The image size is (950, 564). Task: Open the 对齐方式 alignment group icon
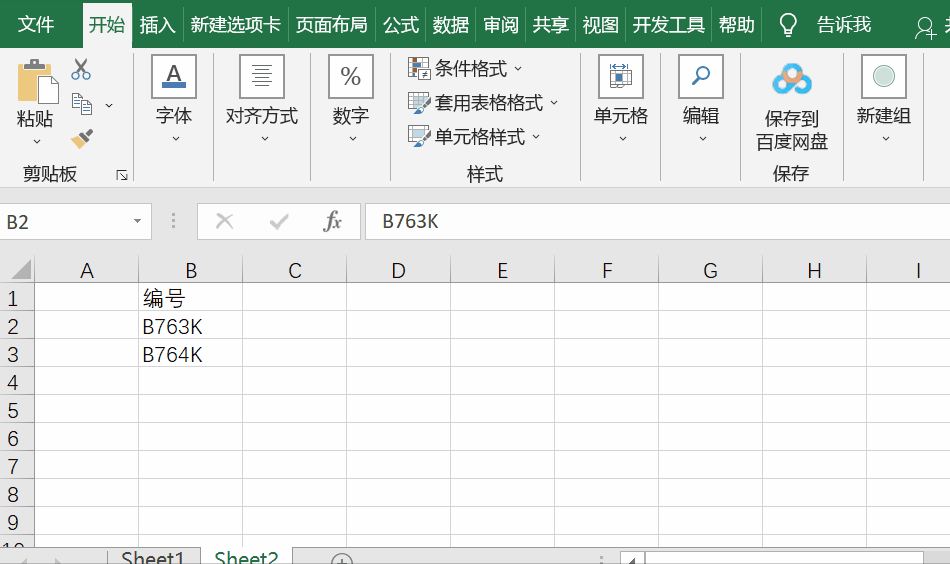(262, 76)
